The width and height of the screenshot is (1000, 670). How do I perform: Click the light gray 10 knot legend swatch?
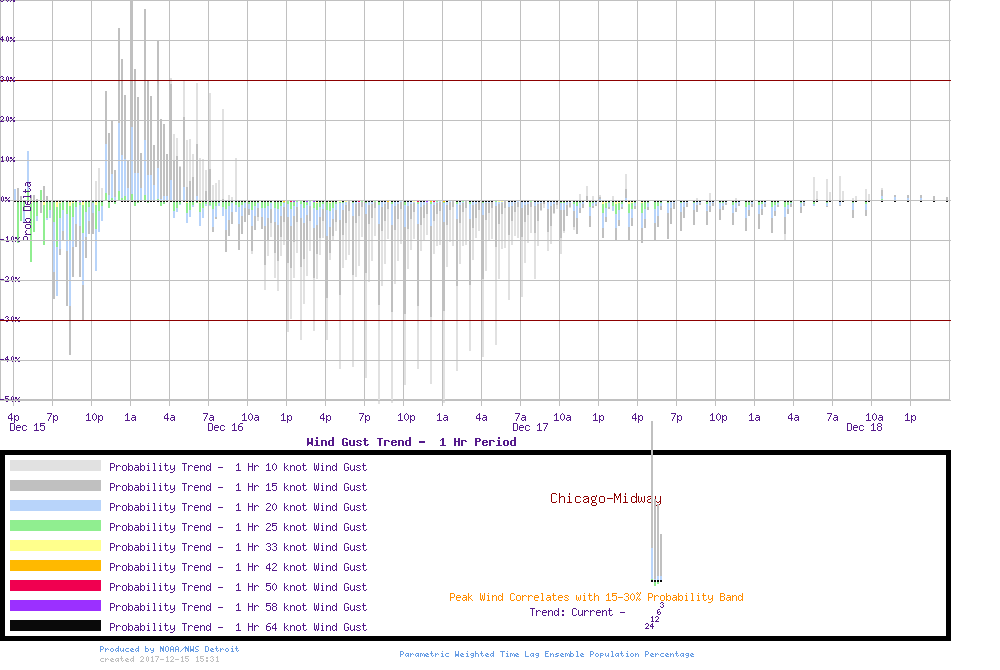pos(55,466)
